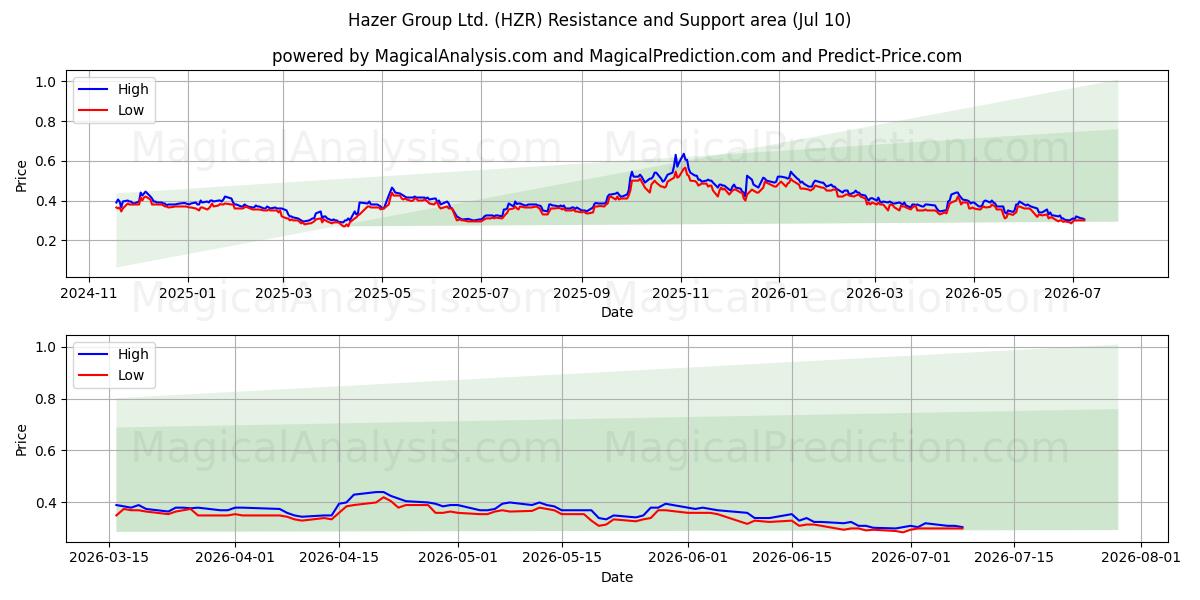Click the '2026-05' x-axis tick label
The width and height of the screenshot is (1200, 600).
(x=974, y=293)
